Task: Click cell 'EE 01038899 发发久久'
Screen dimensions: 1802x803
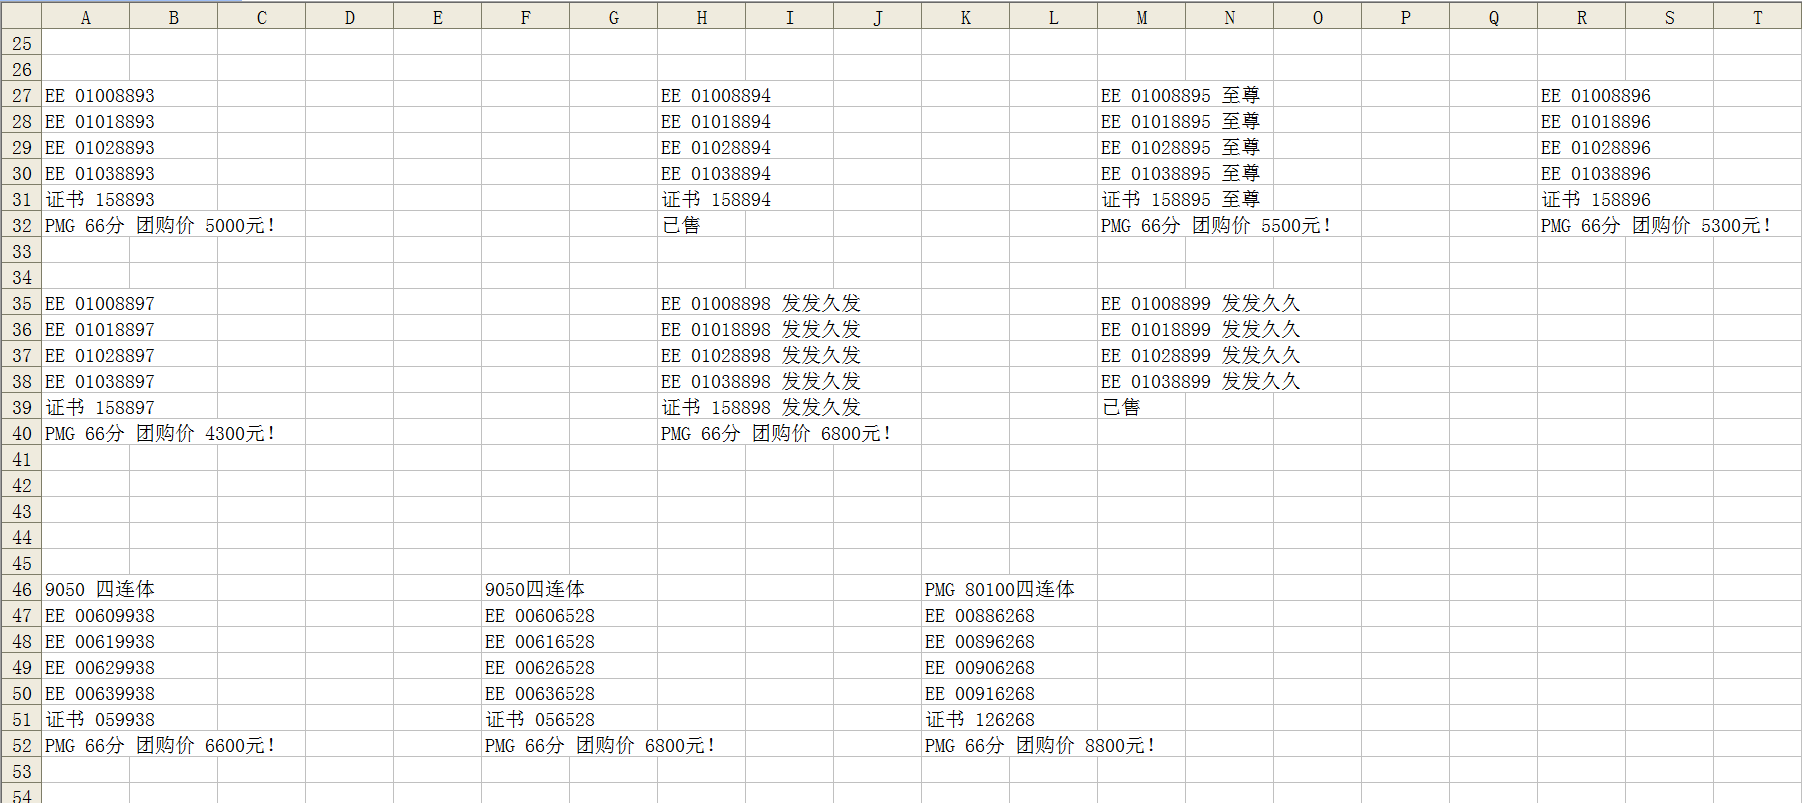Action: tap(1201, 381)
